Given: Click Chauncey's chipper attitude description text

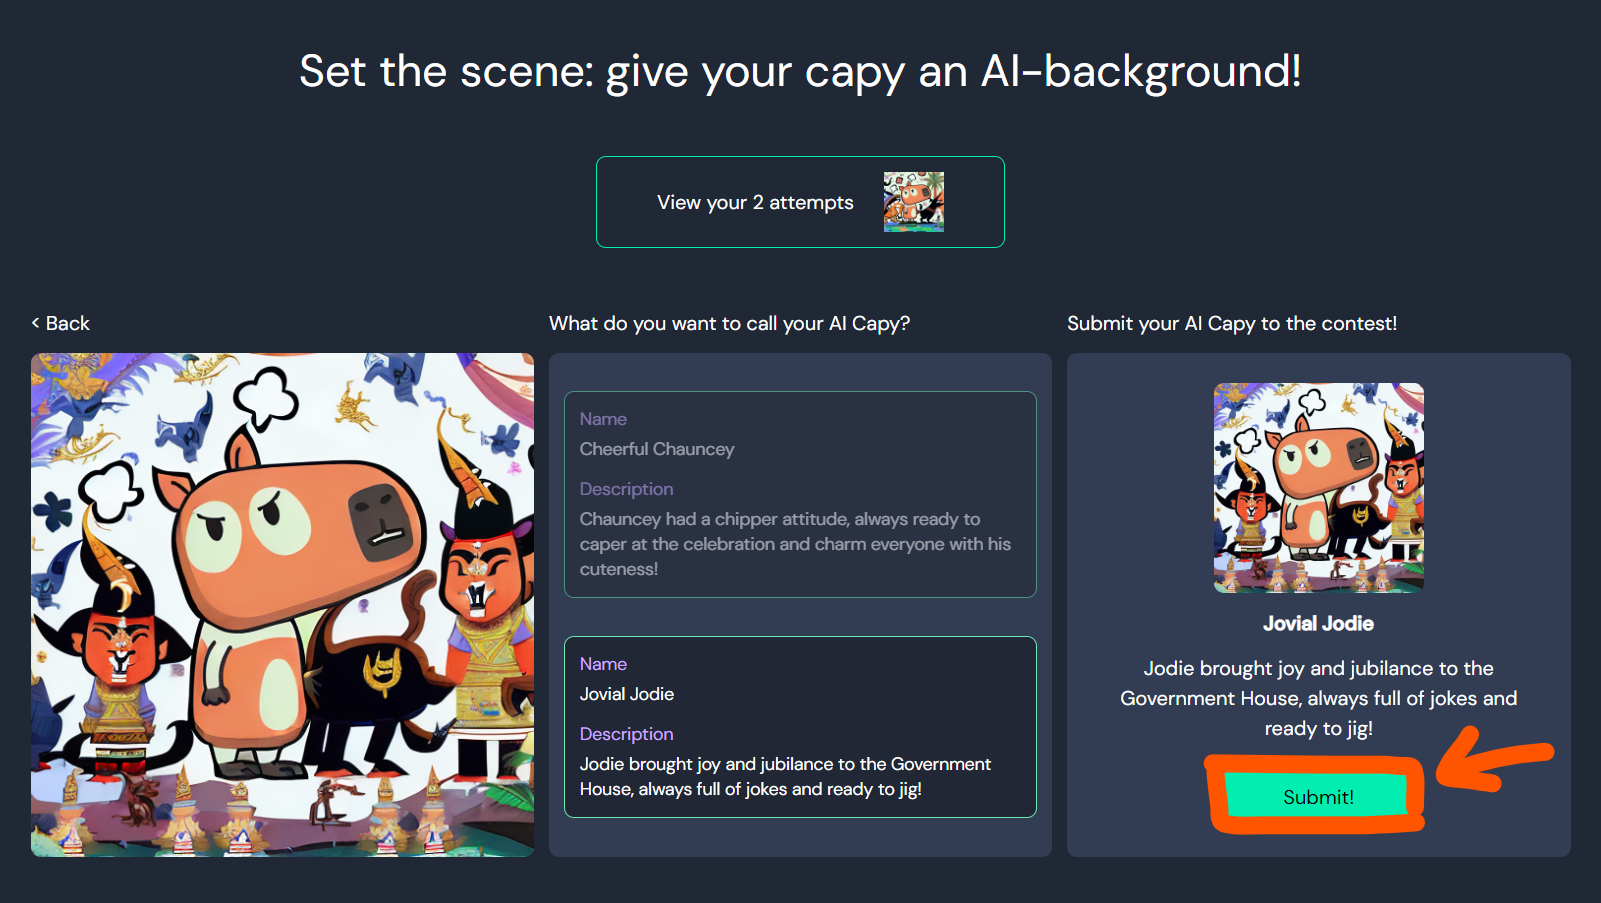Looking at the screenshot, I should (795, 544).
